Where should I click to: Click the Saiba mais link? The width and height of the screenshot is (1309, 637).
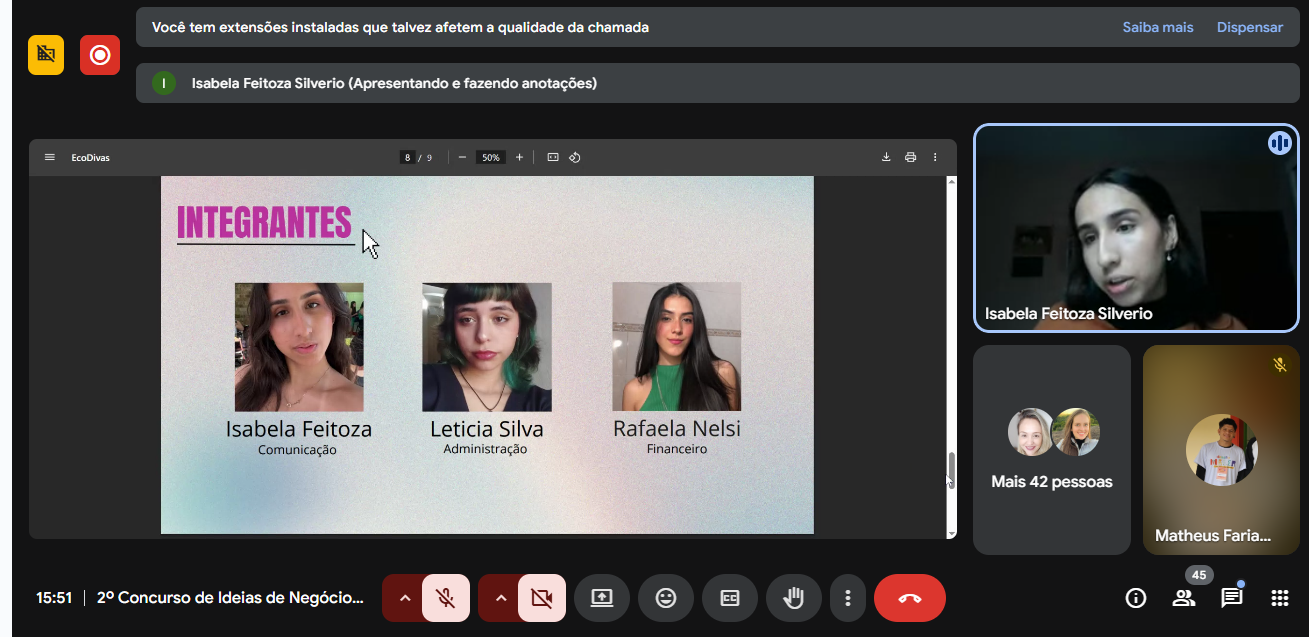click(1158, 27)
